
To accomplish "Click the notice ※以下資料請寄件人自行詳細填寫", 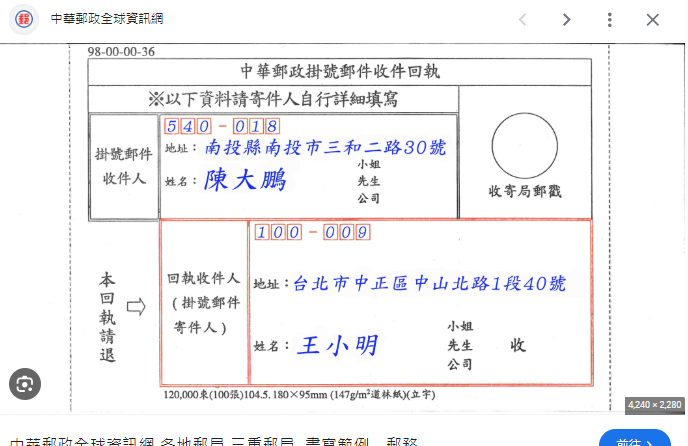I will click(273, 99).
